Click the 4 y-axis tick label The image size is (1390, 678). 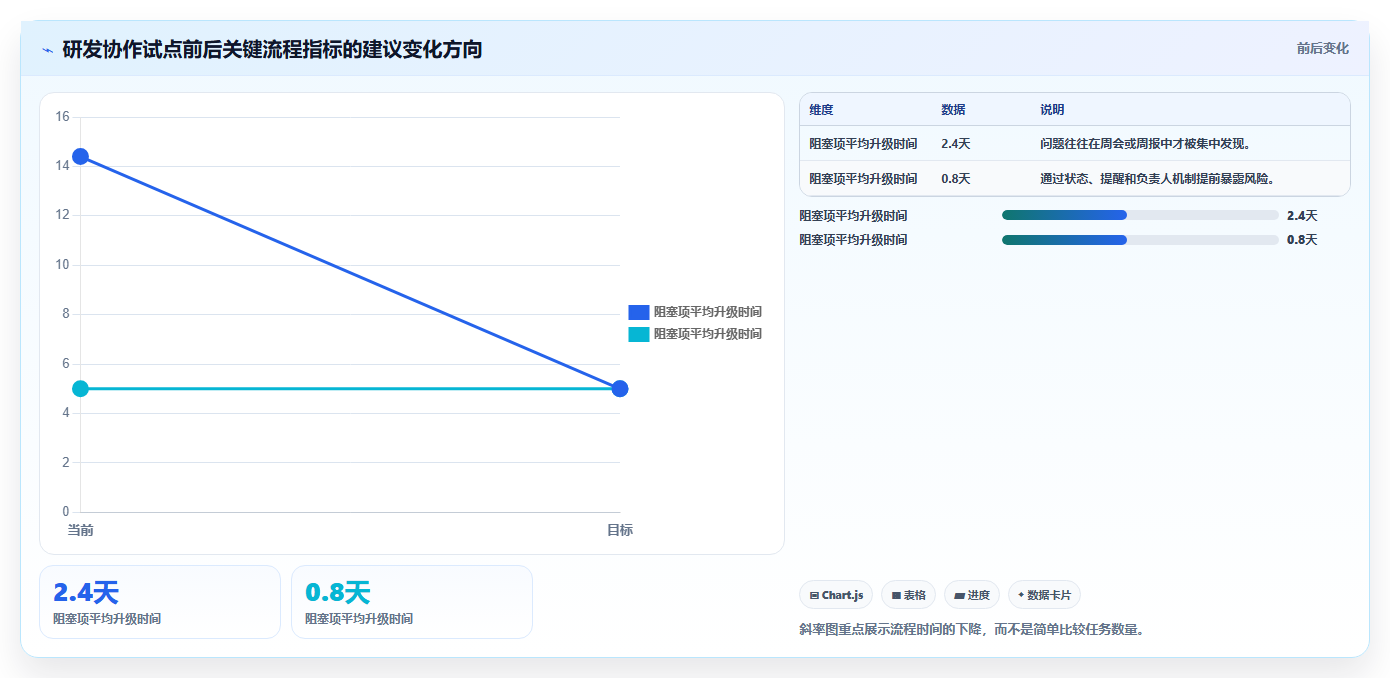[x=65, y=413]
